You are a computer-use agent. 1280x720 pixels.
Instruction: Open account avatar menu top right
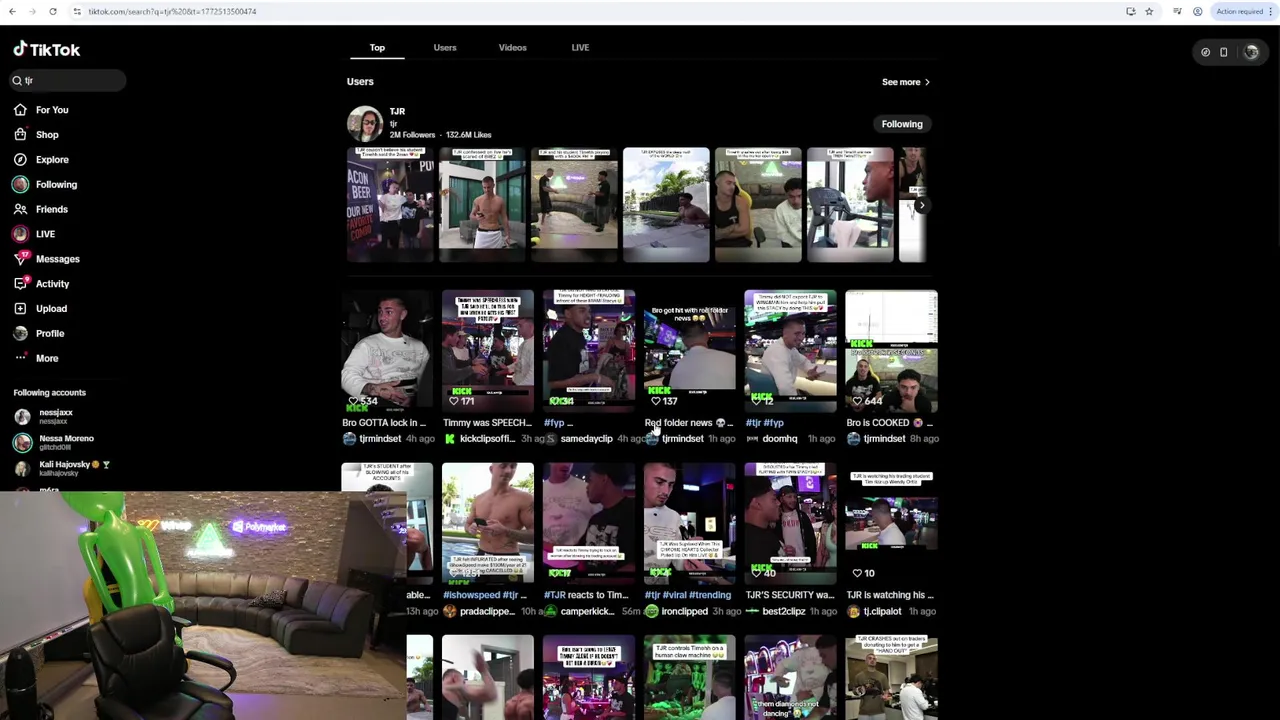pyautogui.click(x=1250, y=52)
